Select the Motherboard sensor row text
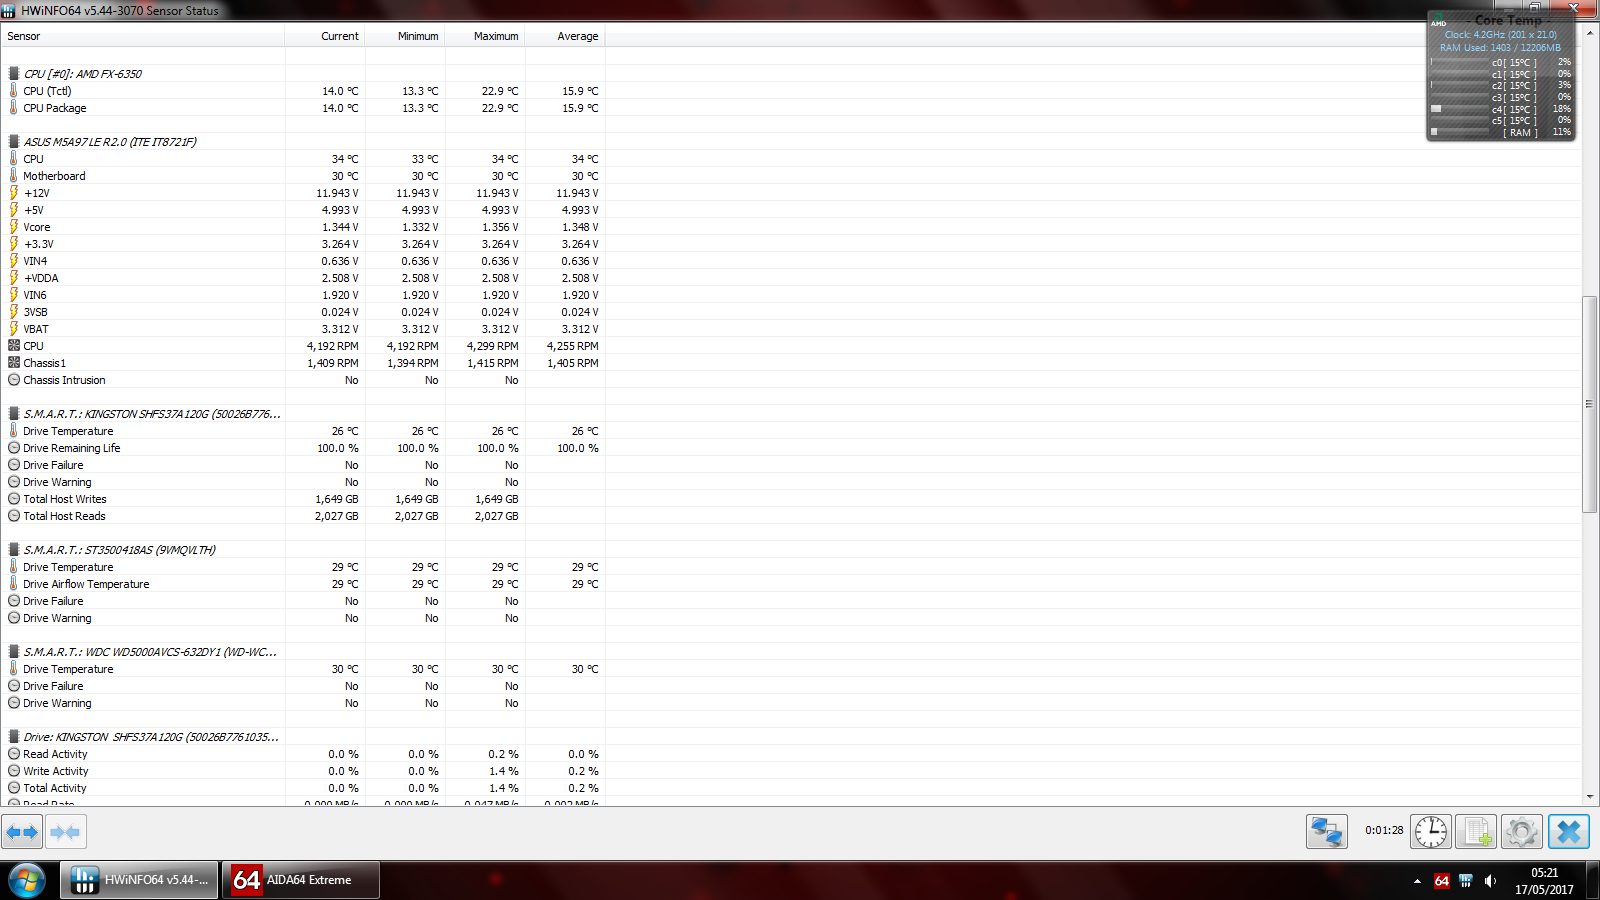1600x900 pixels. click(x=54, y=176)
